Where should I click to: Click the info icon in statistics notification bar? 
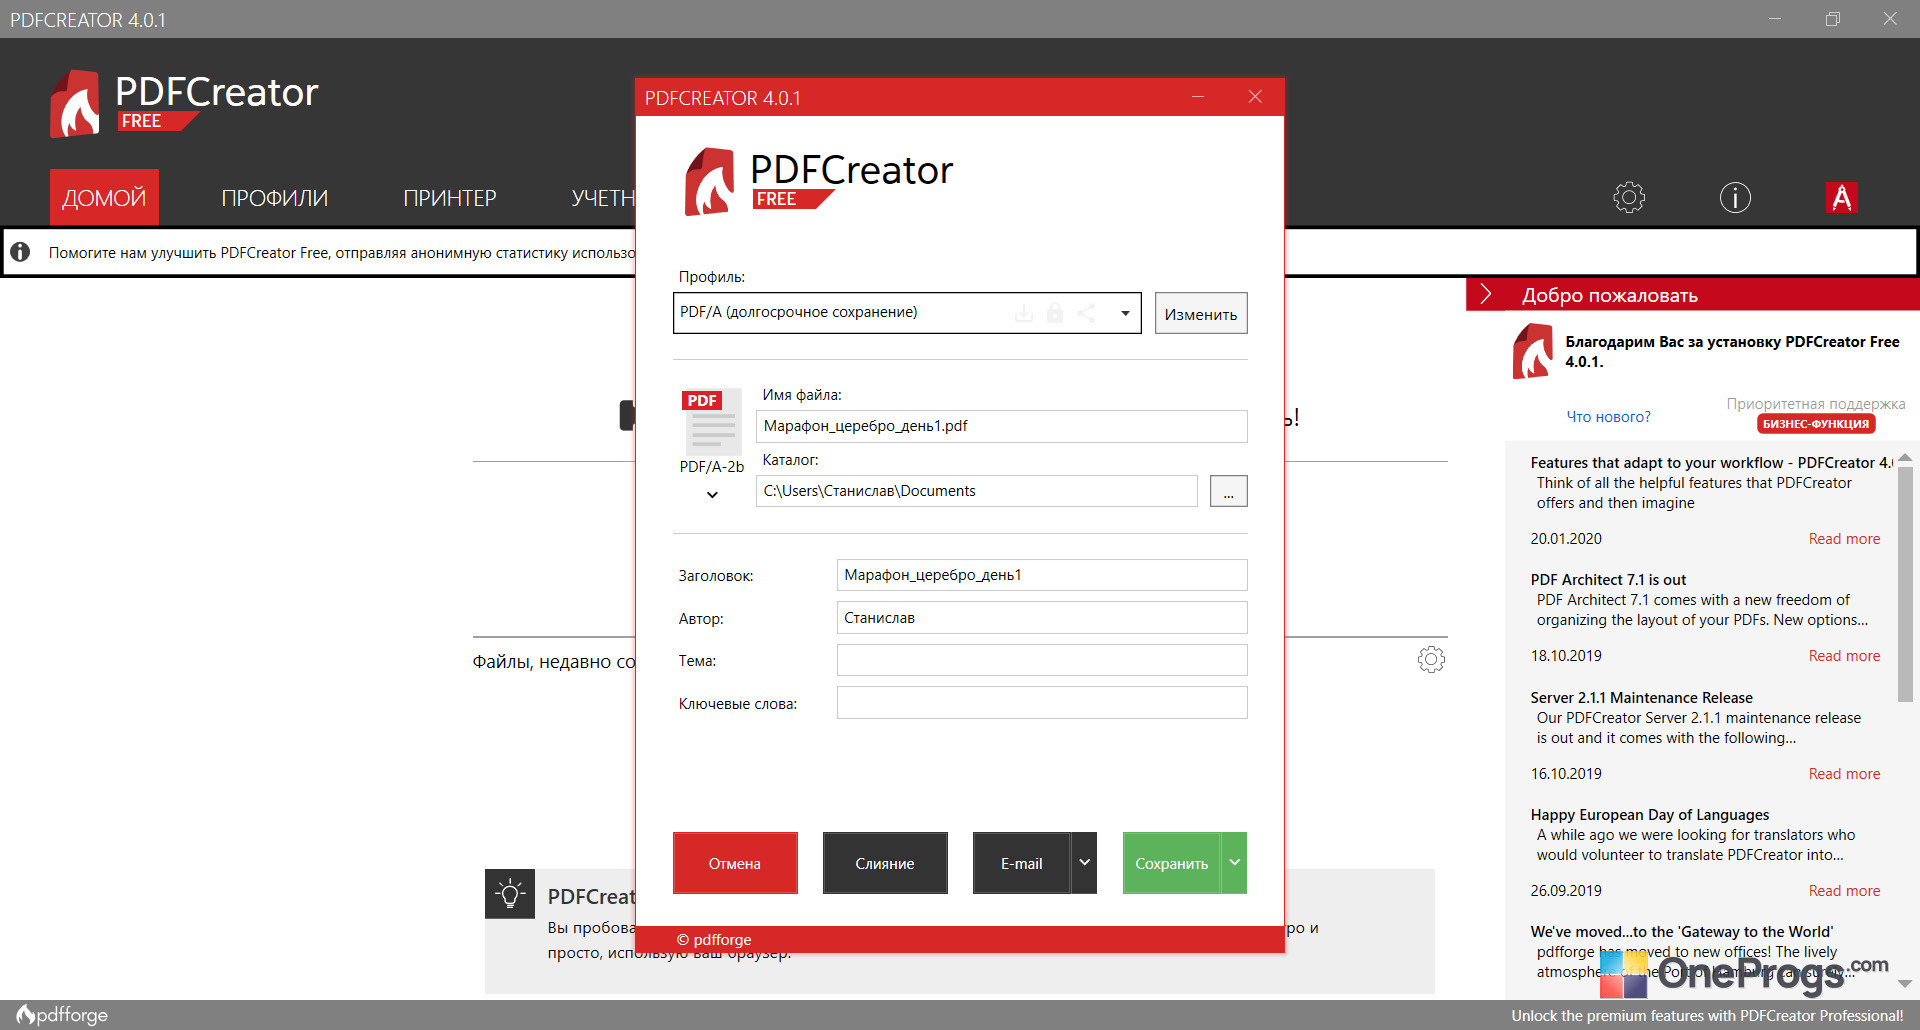click(20, 252)
